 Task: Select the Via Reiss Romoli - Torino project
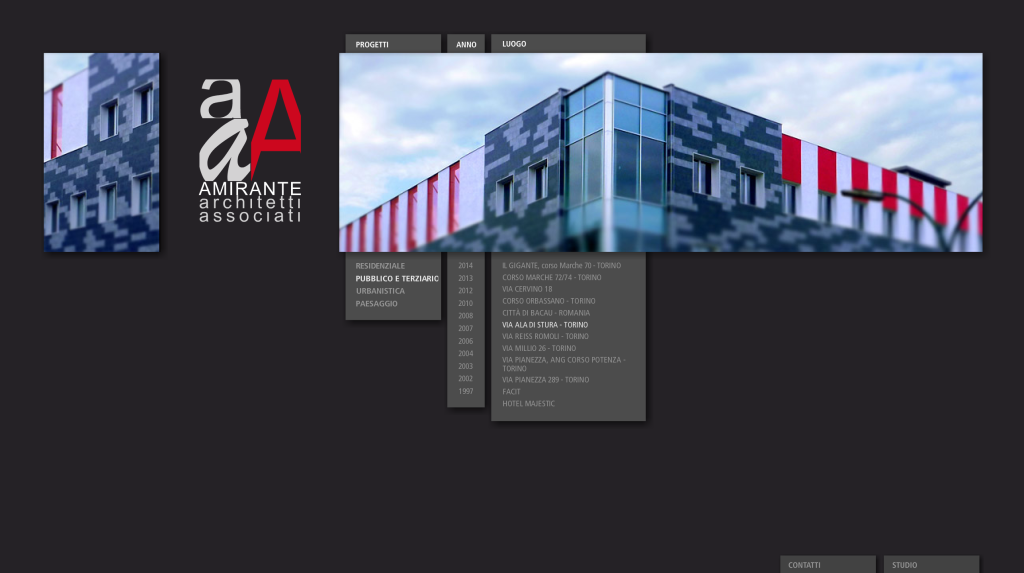click(x=545, y=337)
